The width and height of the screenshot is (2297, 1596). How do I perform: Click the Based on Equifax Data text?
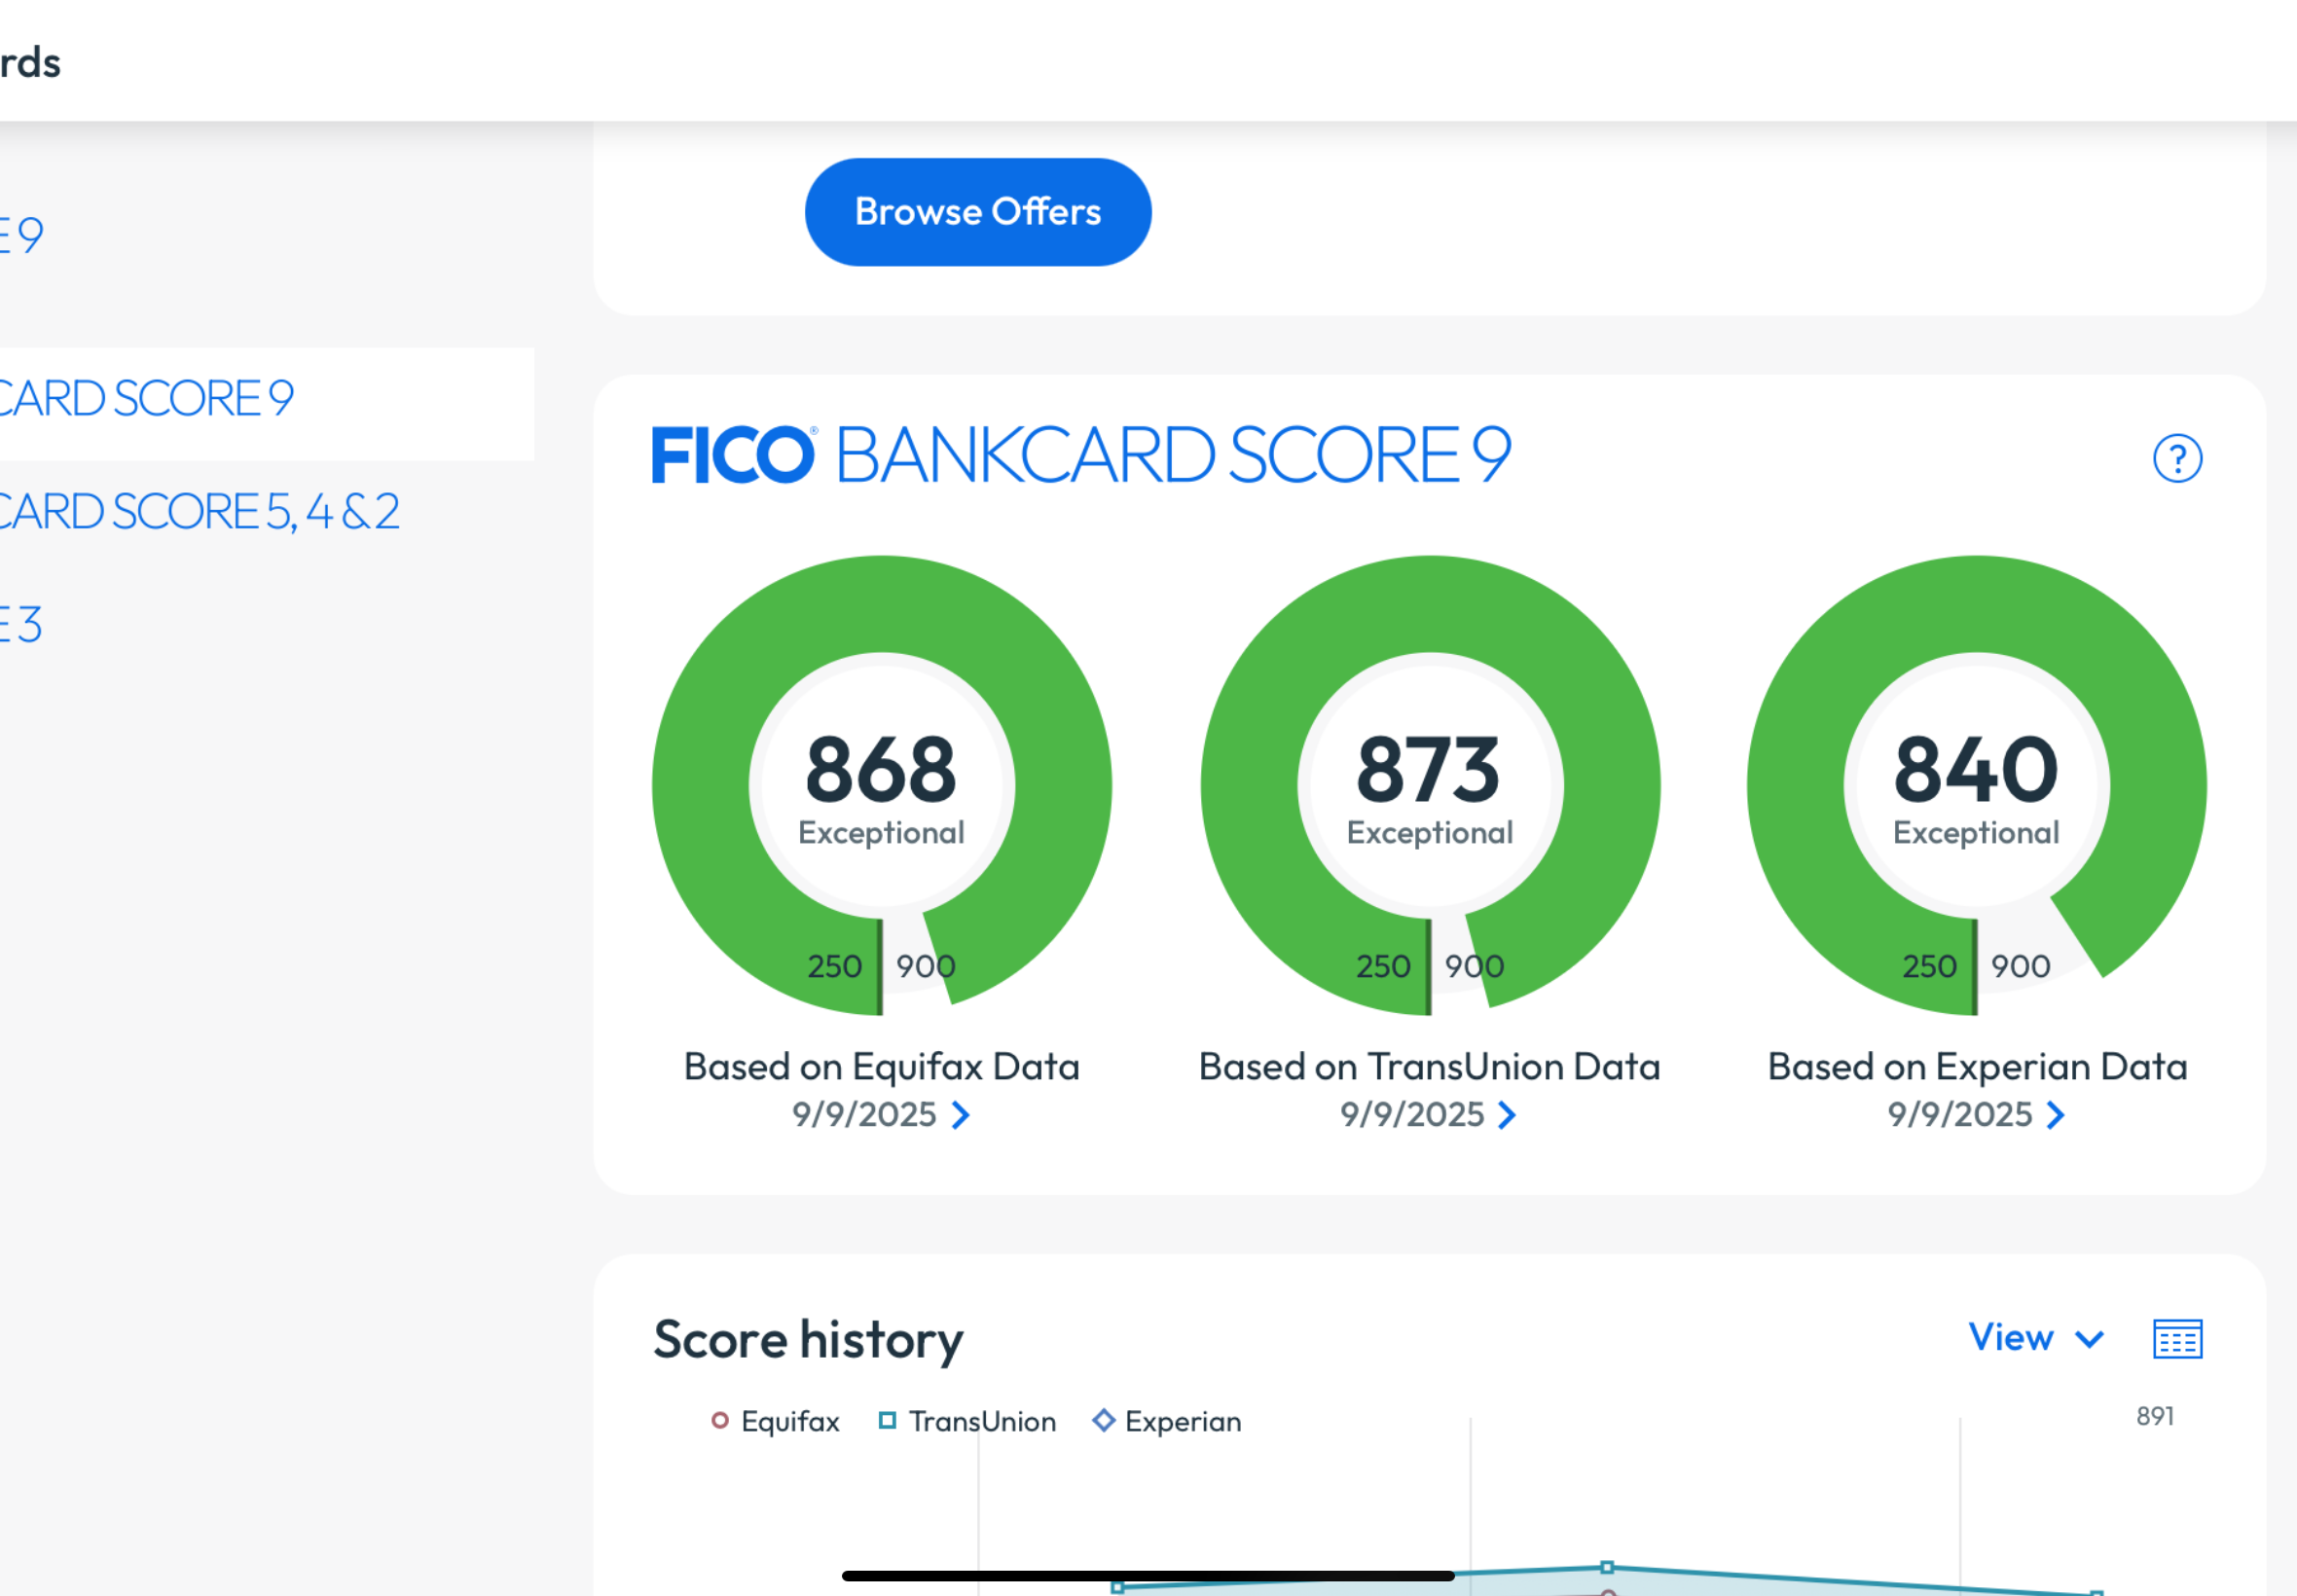coord(881,1067)
